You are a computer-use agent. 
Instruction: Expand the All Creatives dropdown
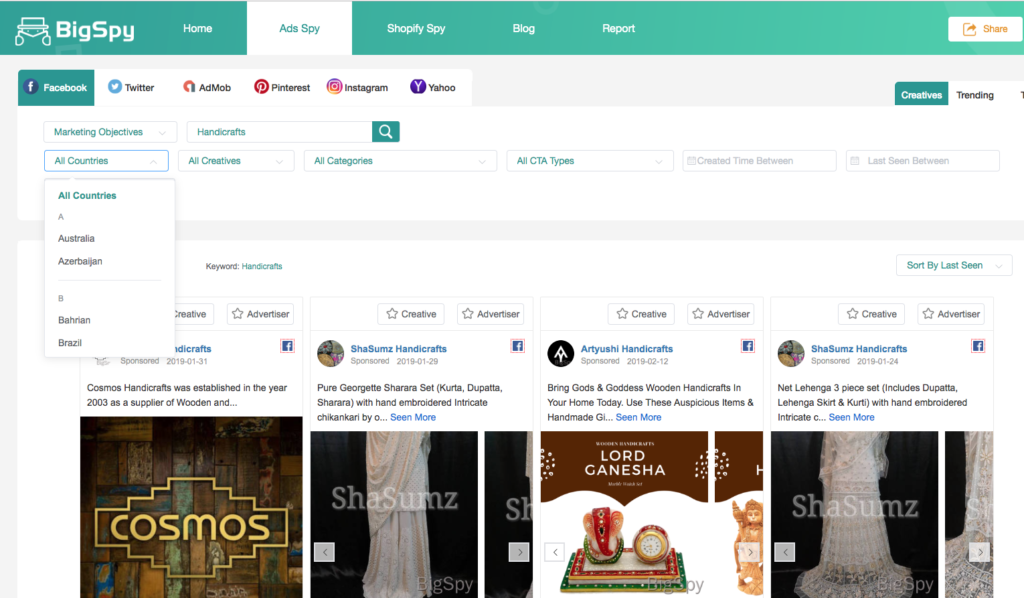click(236, 161)
